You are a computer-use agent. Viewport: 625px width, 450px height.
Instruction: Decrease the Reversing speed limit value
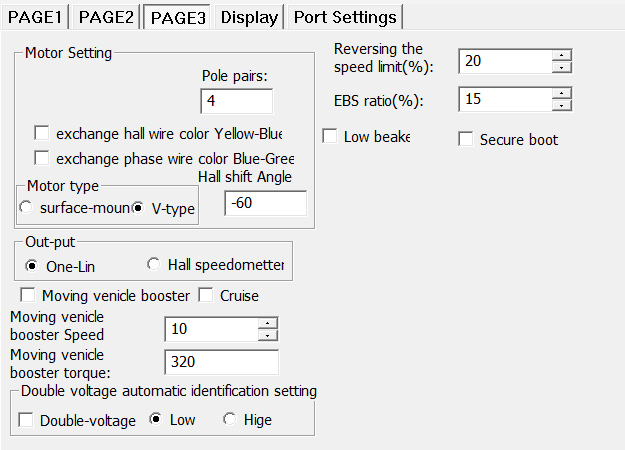[x=562, y=67]
